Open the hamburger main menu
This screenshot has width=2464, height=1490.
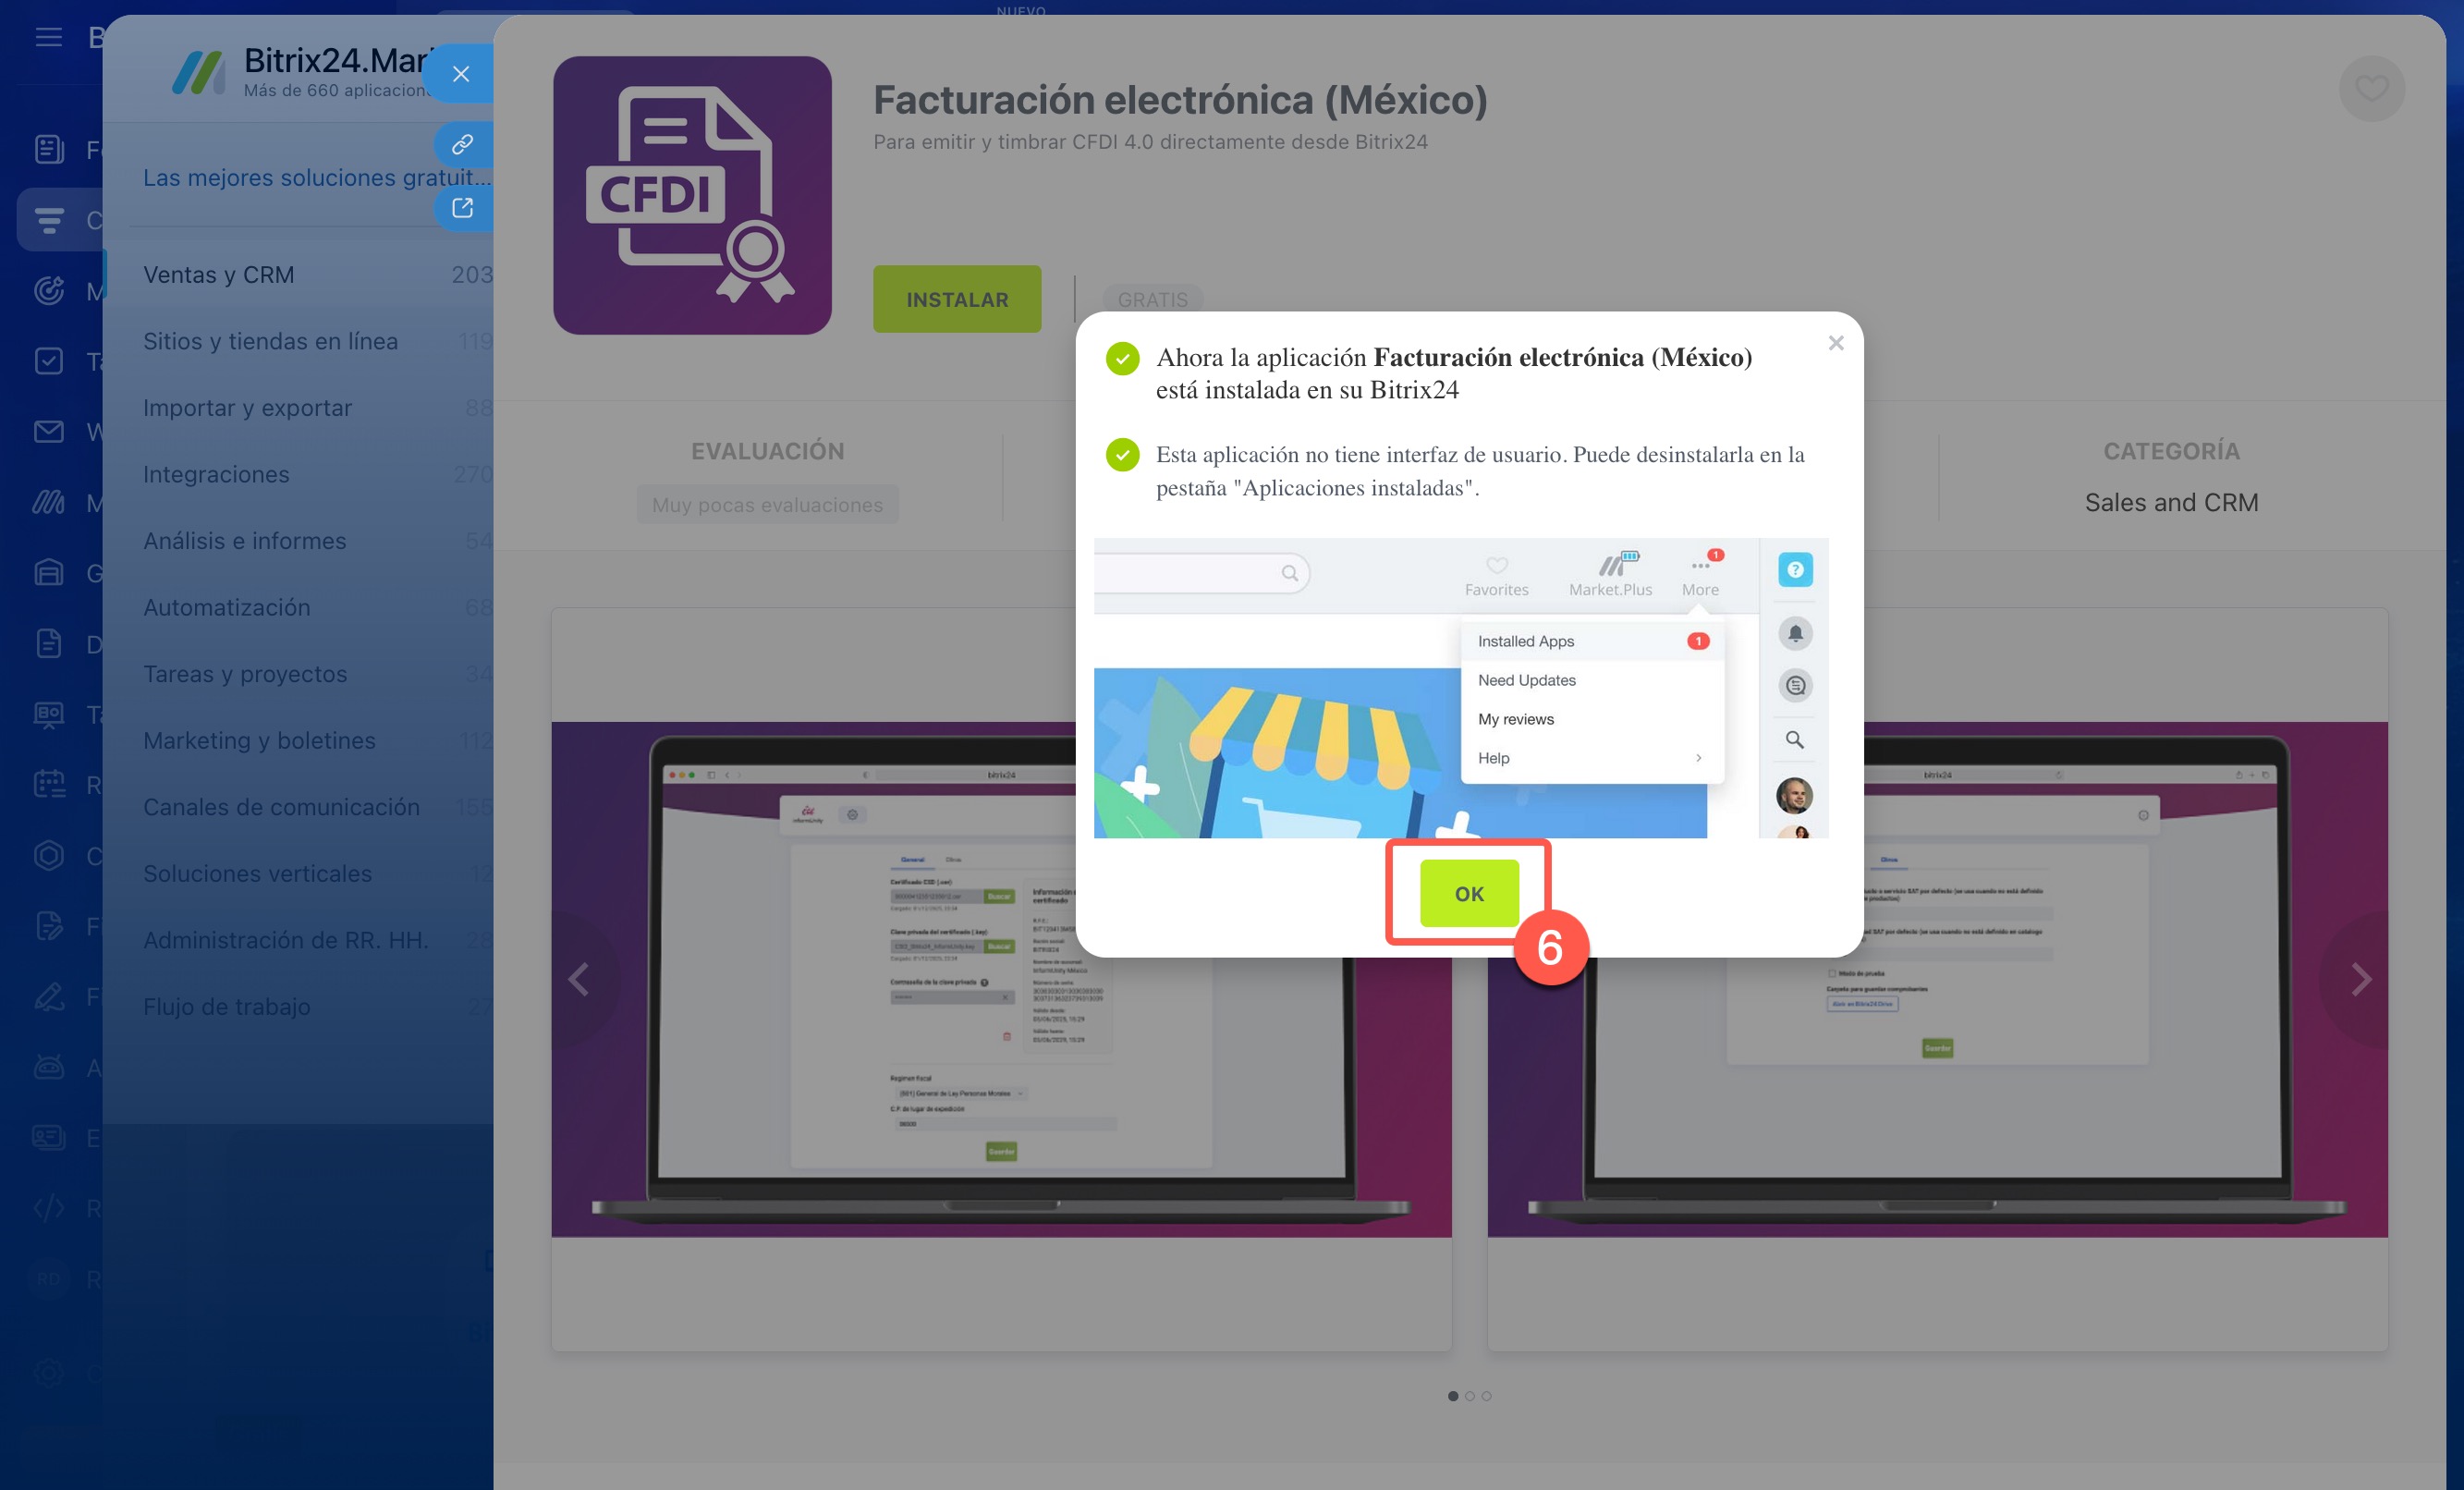click(x=48, y=38)
